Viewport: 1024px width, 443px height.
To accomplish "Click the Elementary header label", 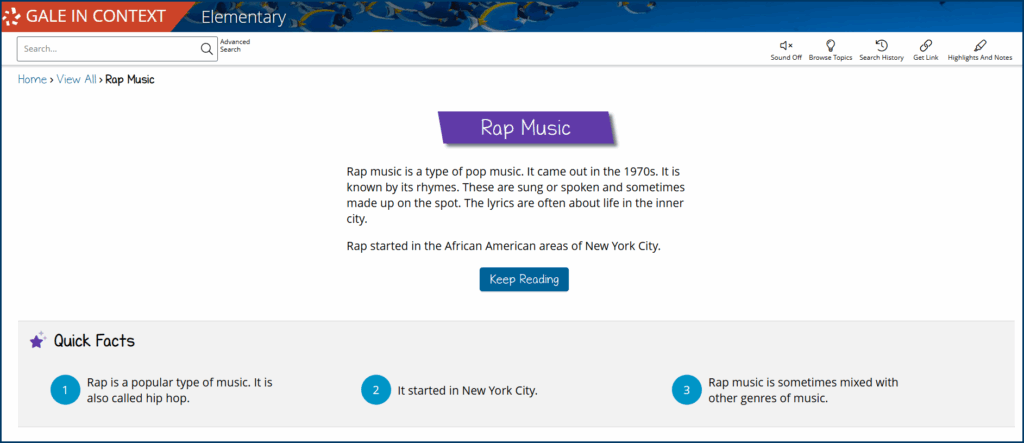I will 243,17.
